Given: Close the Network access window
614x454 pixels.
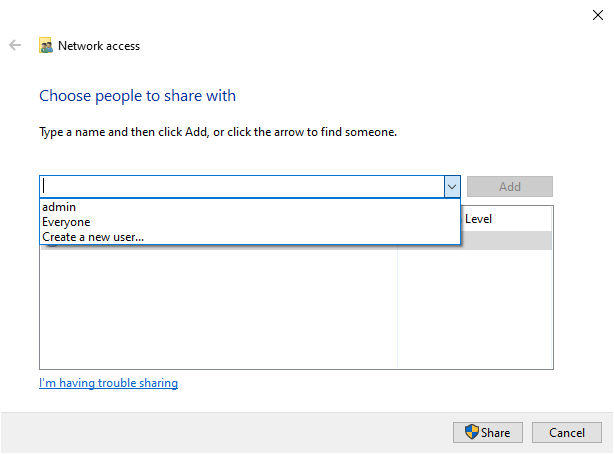Looking at the screenshot, I should tap(596, 14).
